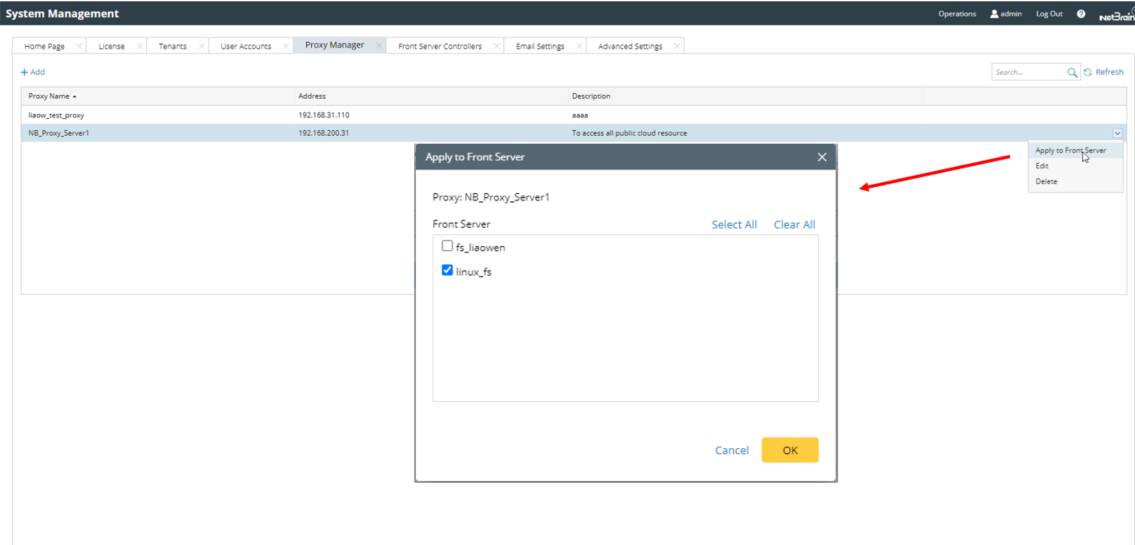Check the fs_liaowen front server checkbox
The width and height of the screenshot is (1135, 545).
click(x=447, y=246)
